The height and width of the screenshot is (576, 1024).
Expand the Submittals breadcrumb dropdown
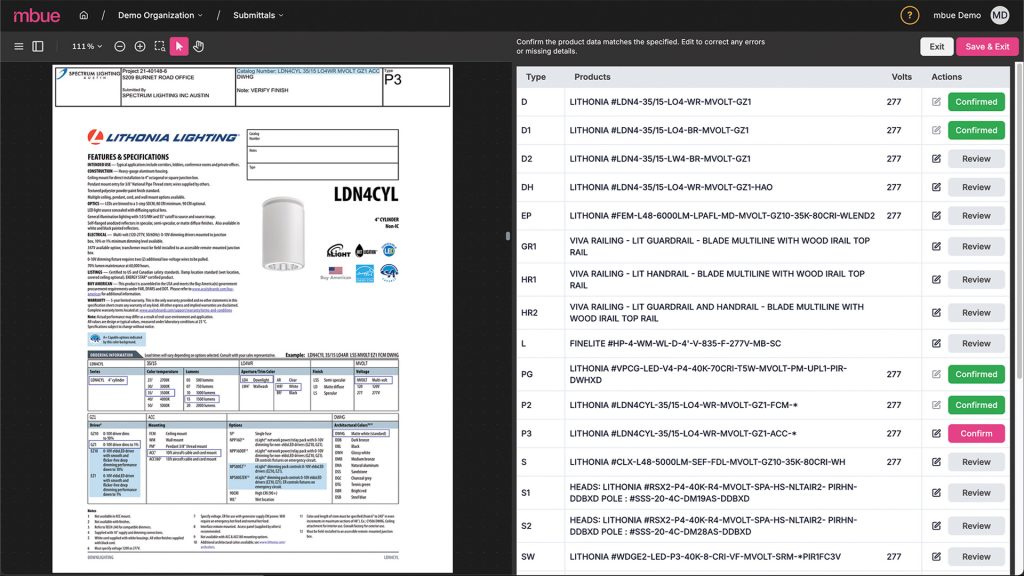click(x=258, y=15)
